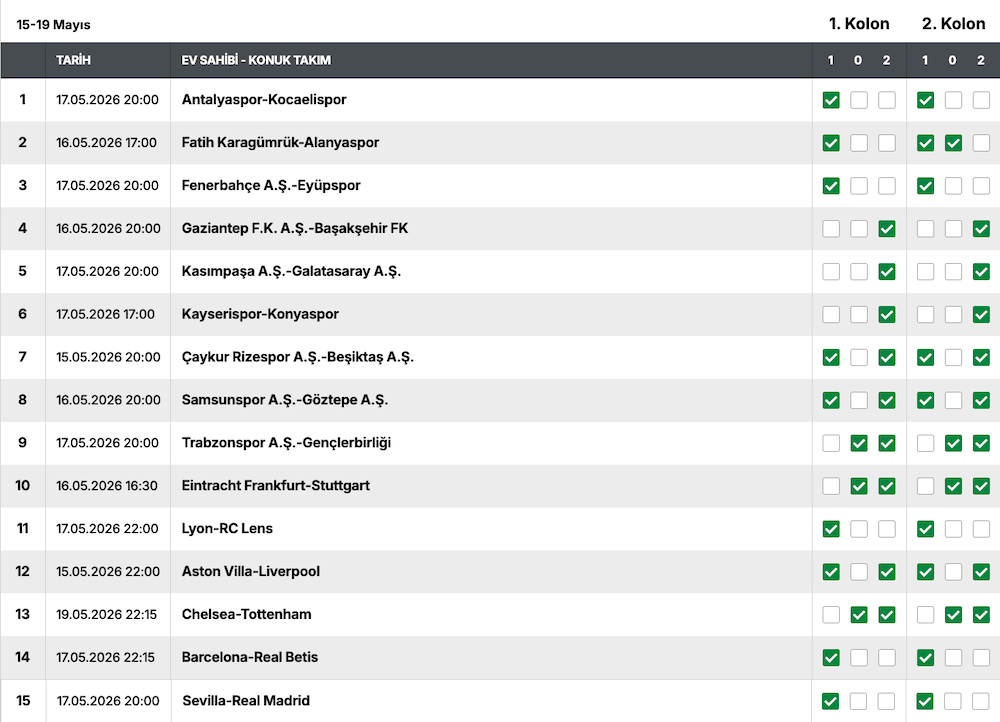The width and height of the screenshot is (1000, 722).
Task: Click the date 15.05.2026 22:00
Action: coord(108,571)
